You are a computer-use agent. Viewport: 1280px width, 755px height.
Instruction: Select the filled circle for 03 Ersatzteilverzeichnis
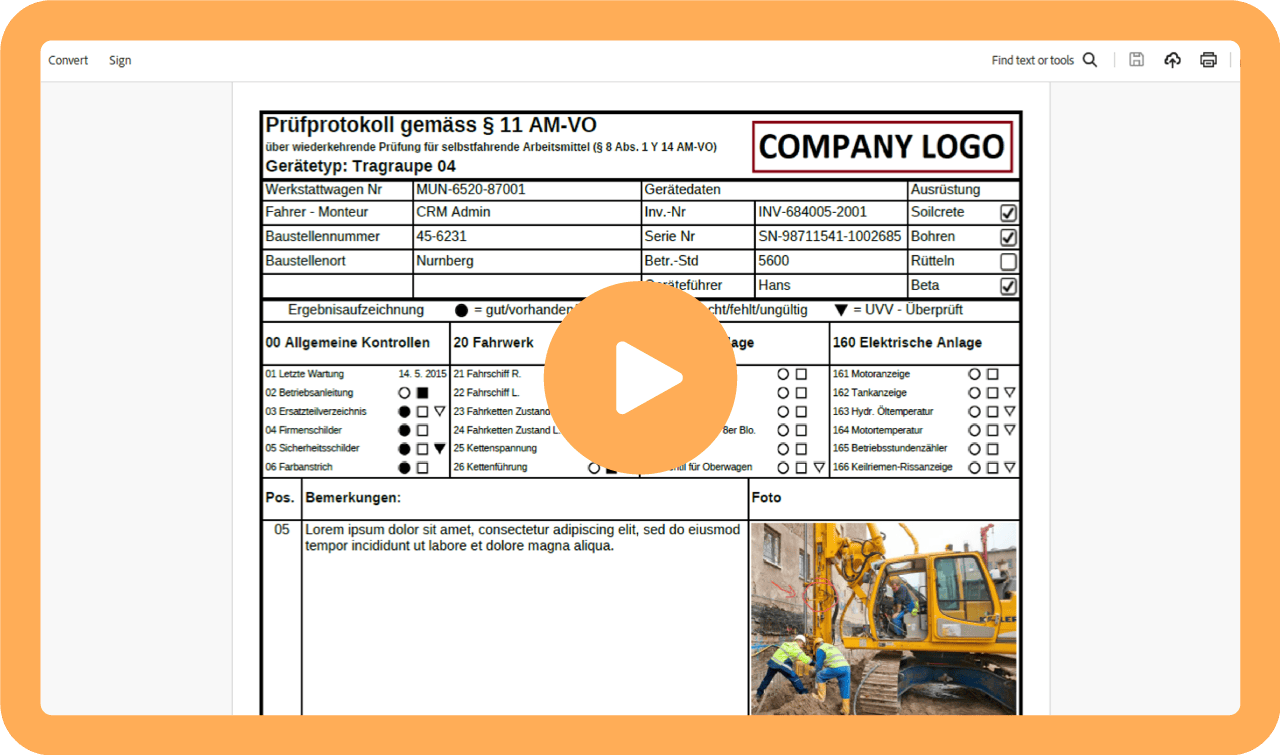point(404,411)
